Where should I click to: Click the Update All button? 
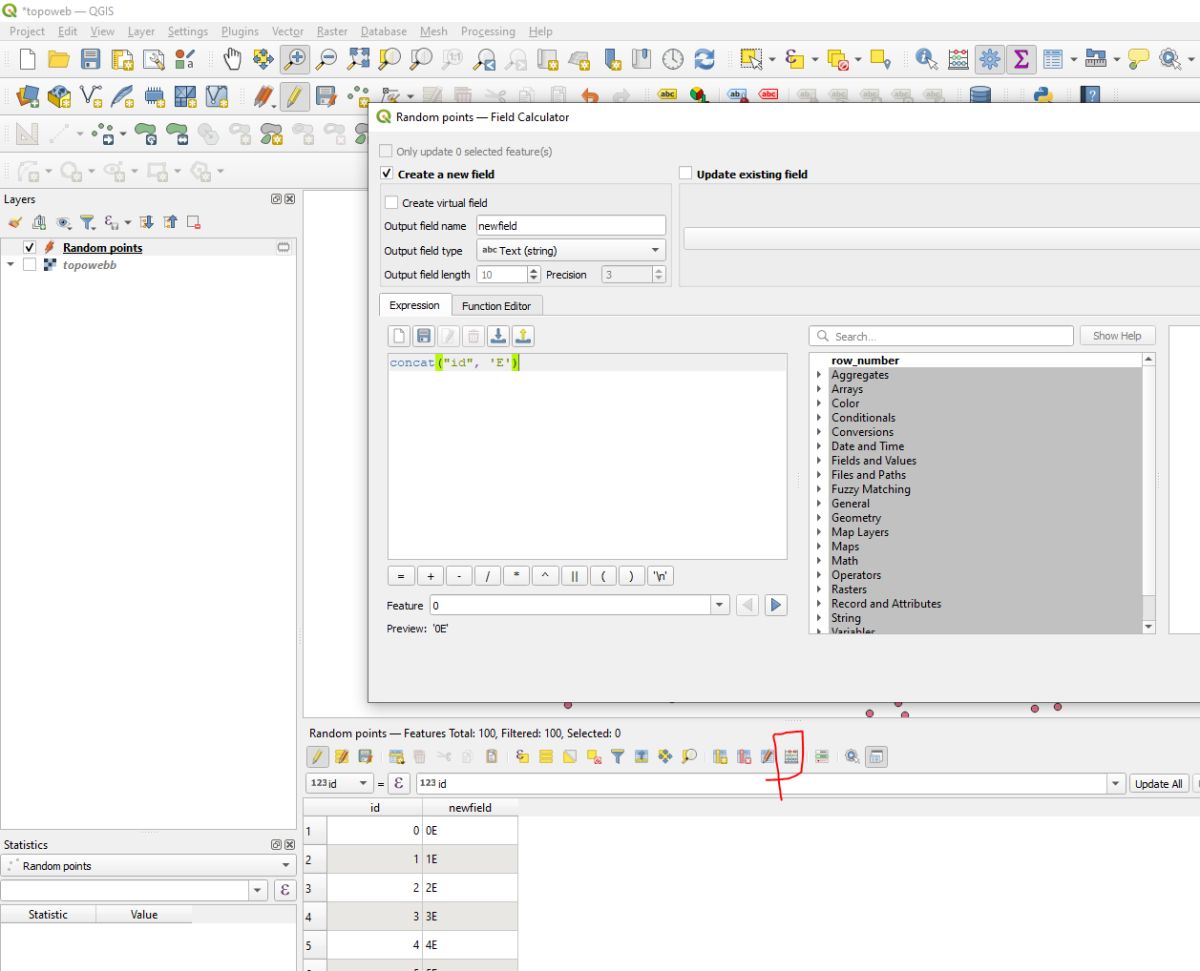1159,784
